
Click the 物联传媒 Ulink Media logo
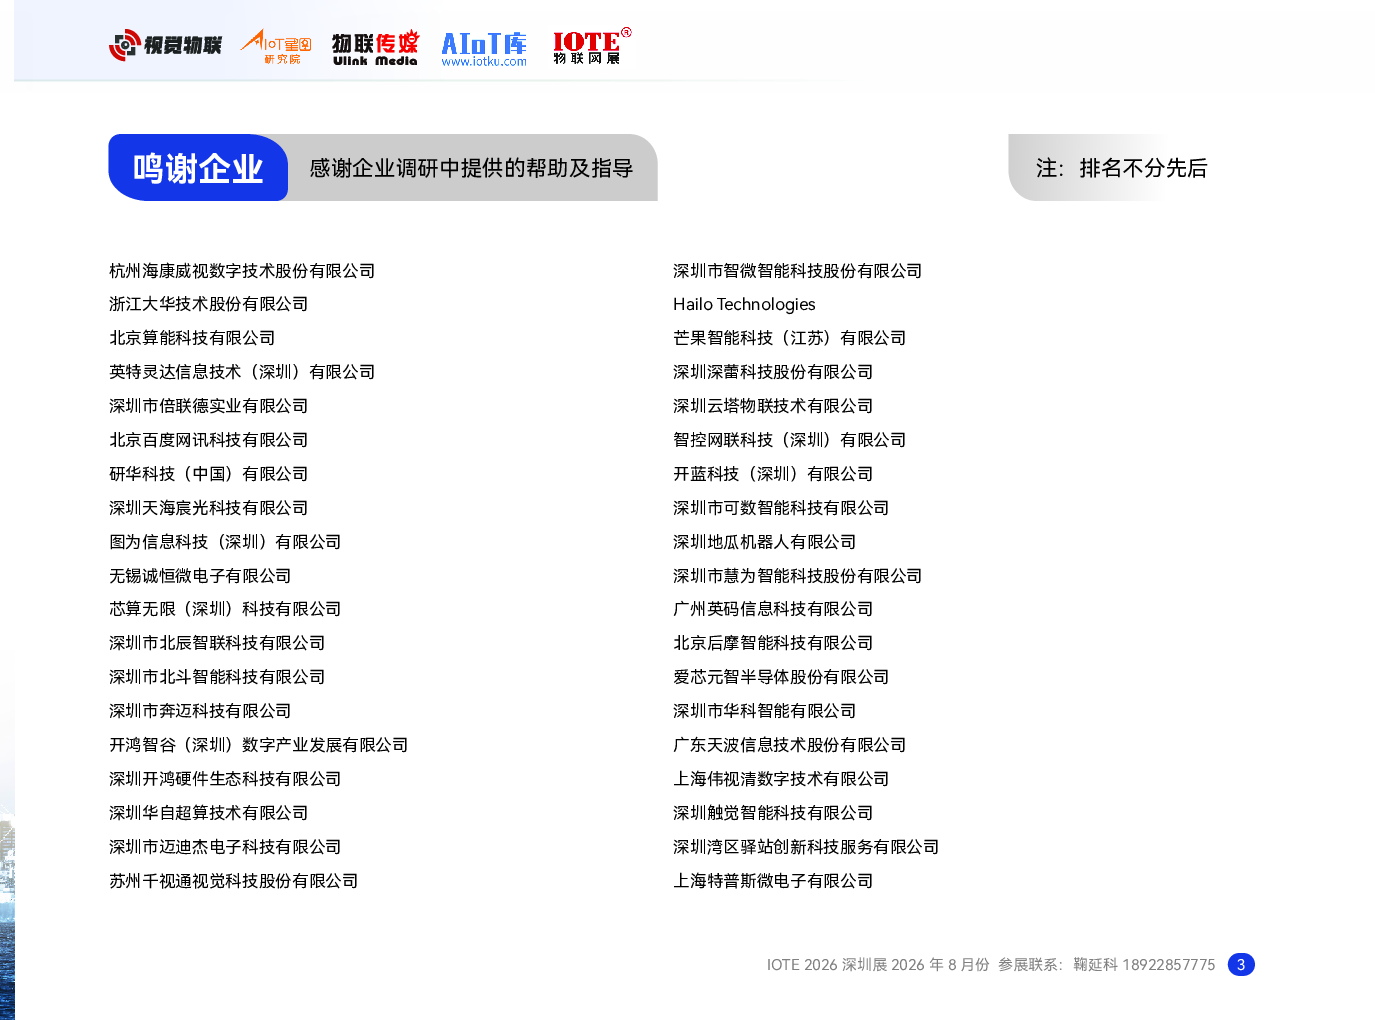pyautogui.click(x=375, y=48)
